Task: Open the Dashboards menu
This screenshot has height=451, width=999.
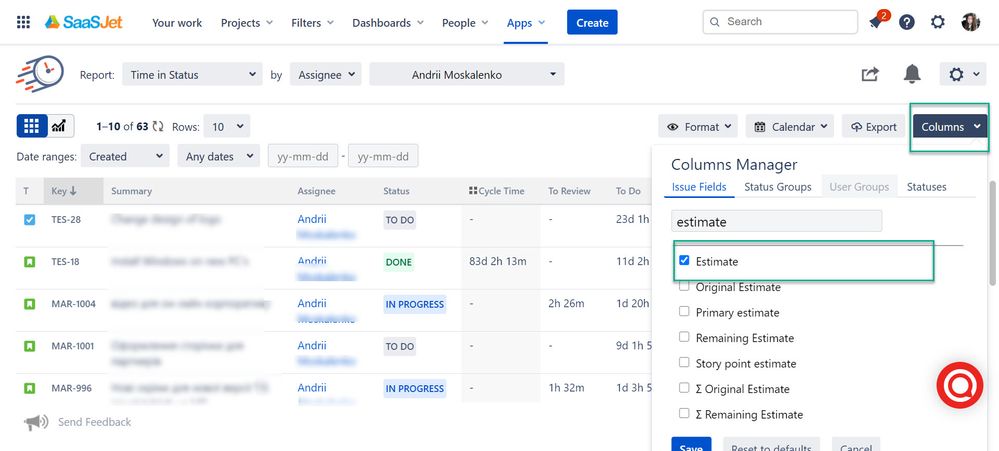Action: [388, 23]
